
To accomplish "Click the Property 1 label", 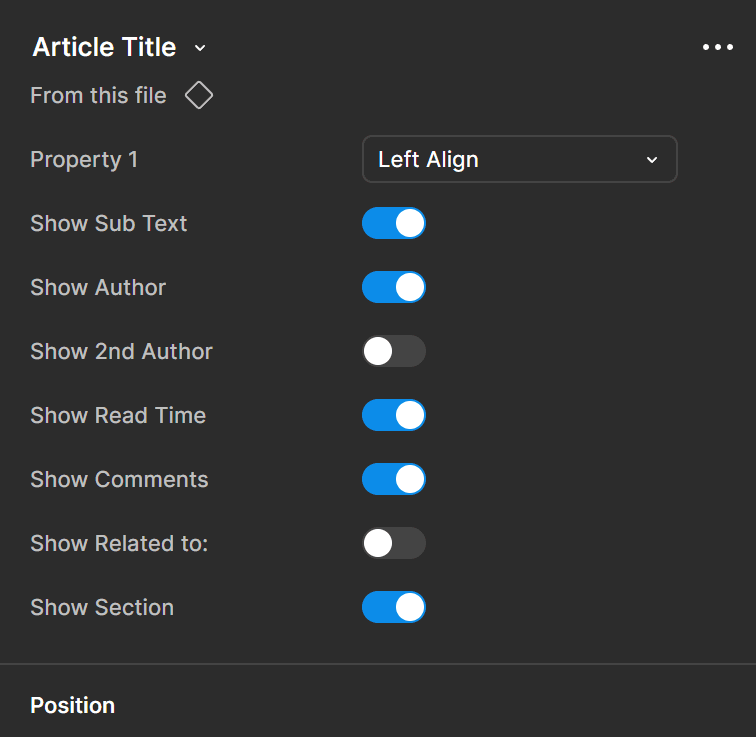I will pos(84,160).
